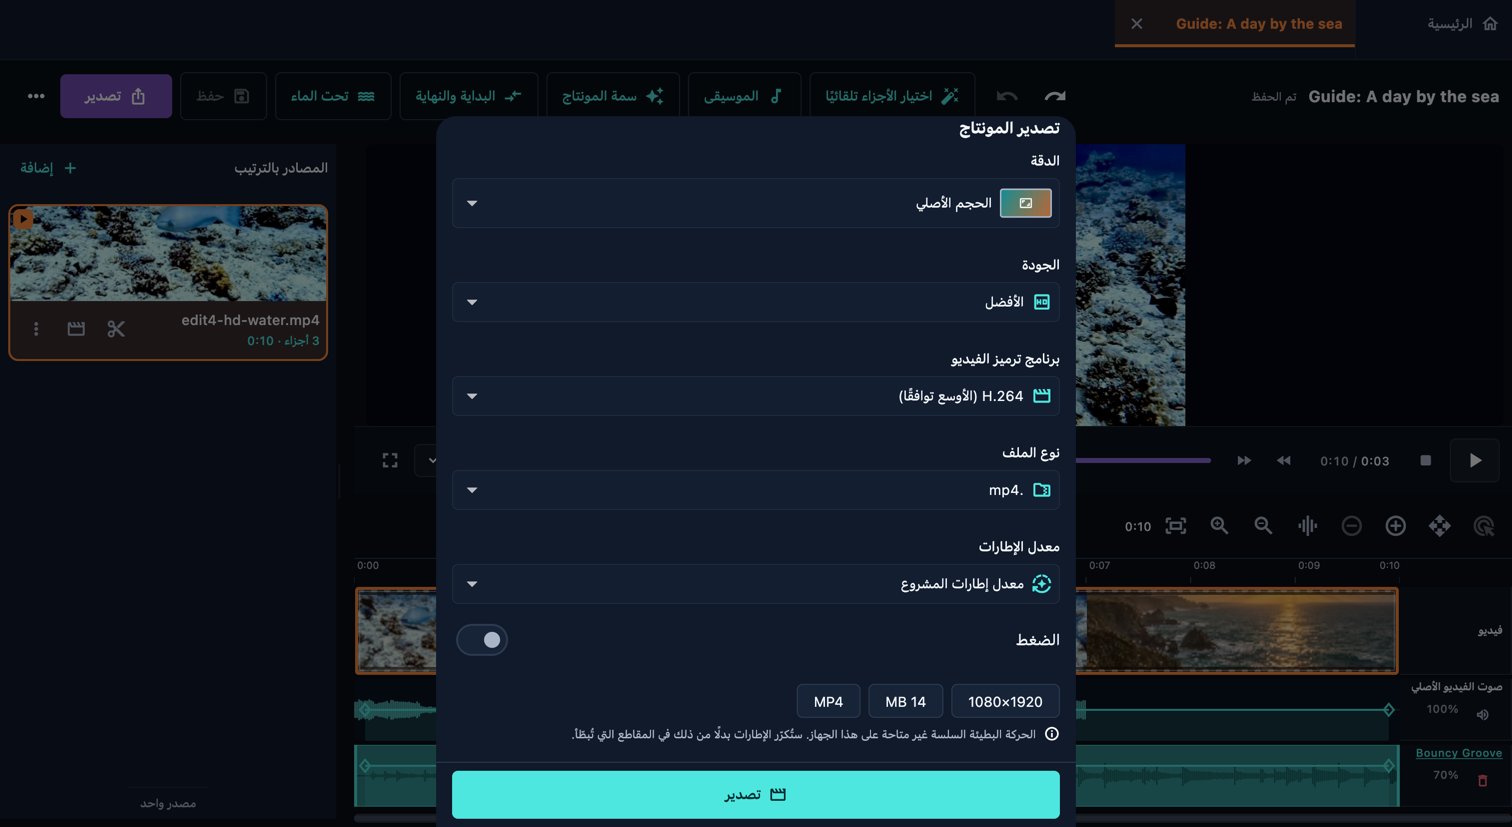The width and height of the screenshot is (1512, 827).
Task: Open the top toolbar's three-dot more menu
Action: 36,96
